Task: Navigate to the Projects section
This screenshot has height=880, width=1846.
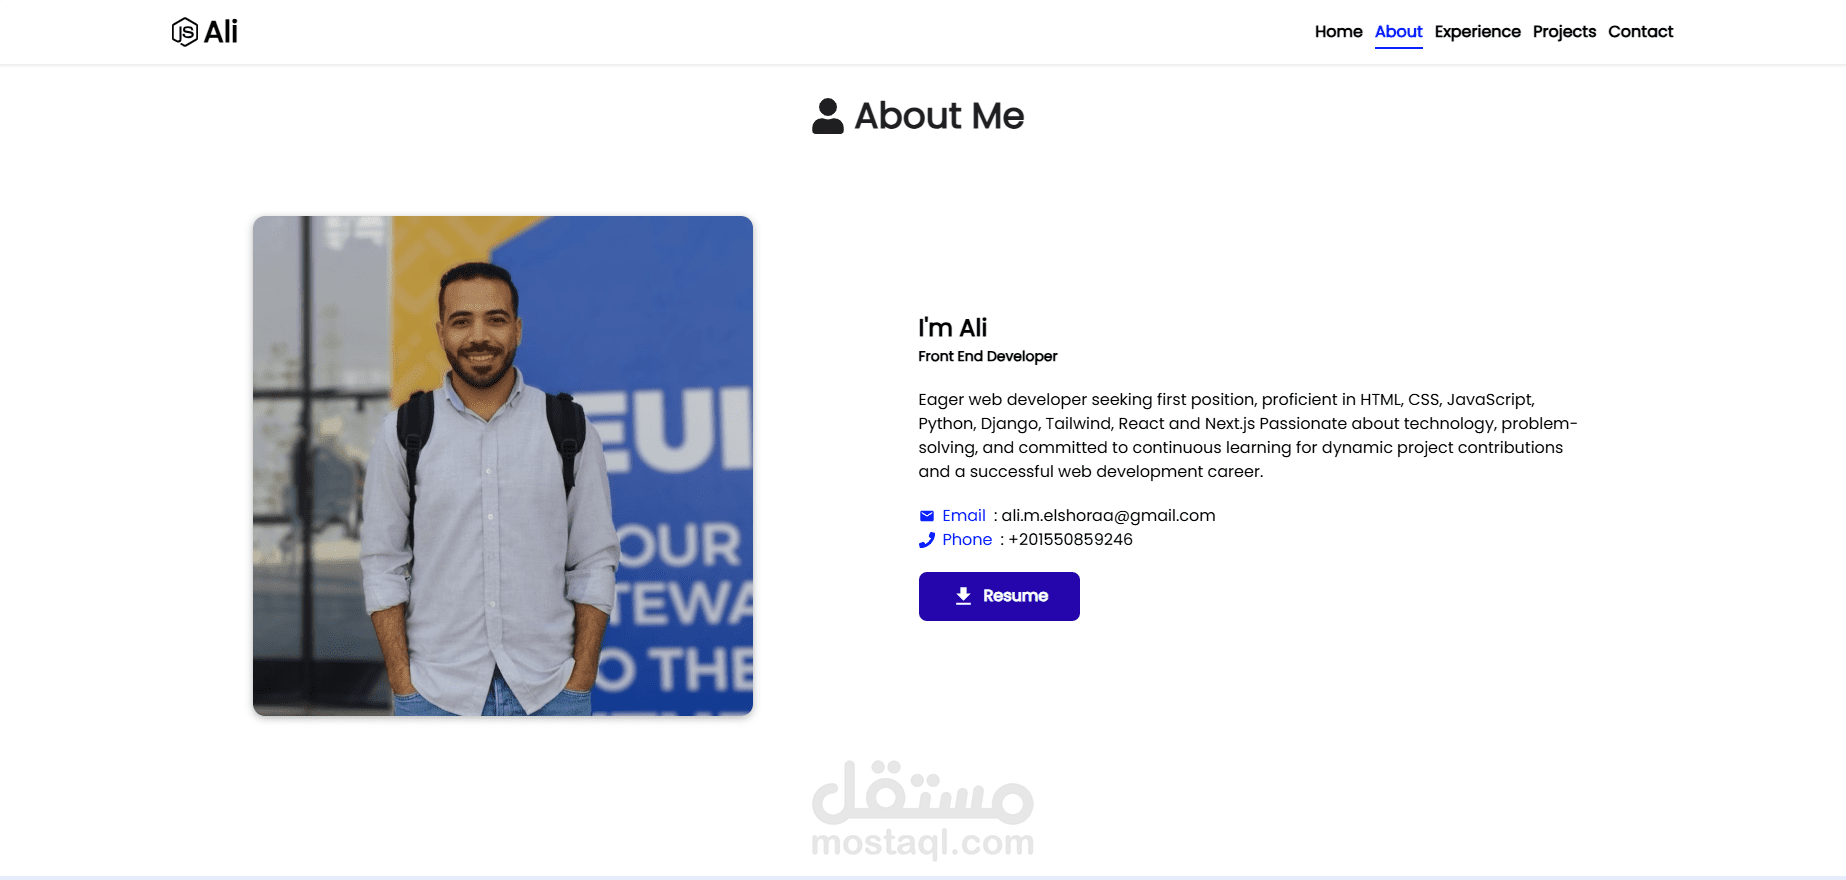Action: pyautogui.click(x=1564, y=32)
